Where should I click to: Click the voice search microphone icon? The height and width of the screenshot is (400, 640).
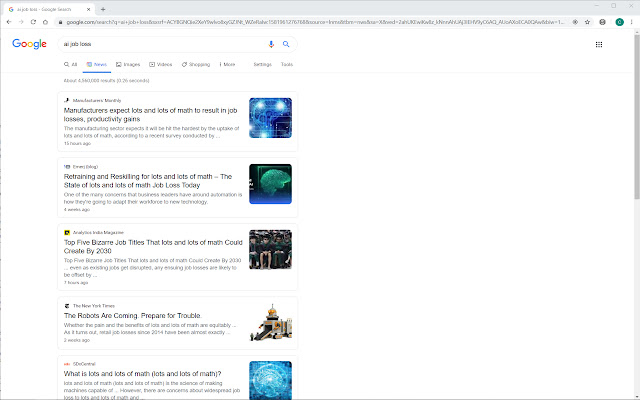point(271,44)
